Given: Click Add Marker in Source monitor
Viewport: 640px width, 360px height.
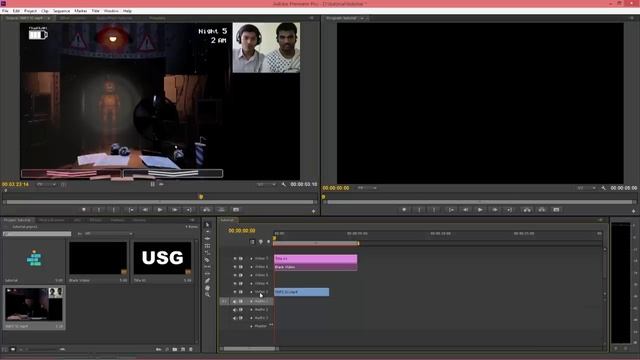Looking at the screenshot, I should click(x=84, y=210).
